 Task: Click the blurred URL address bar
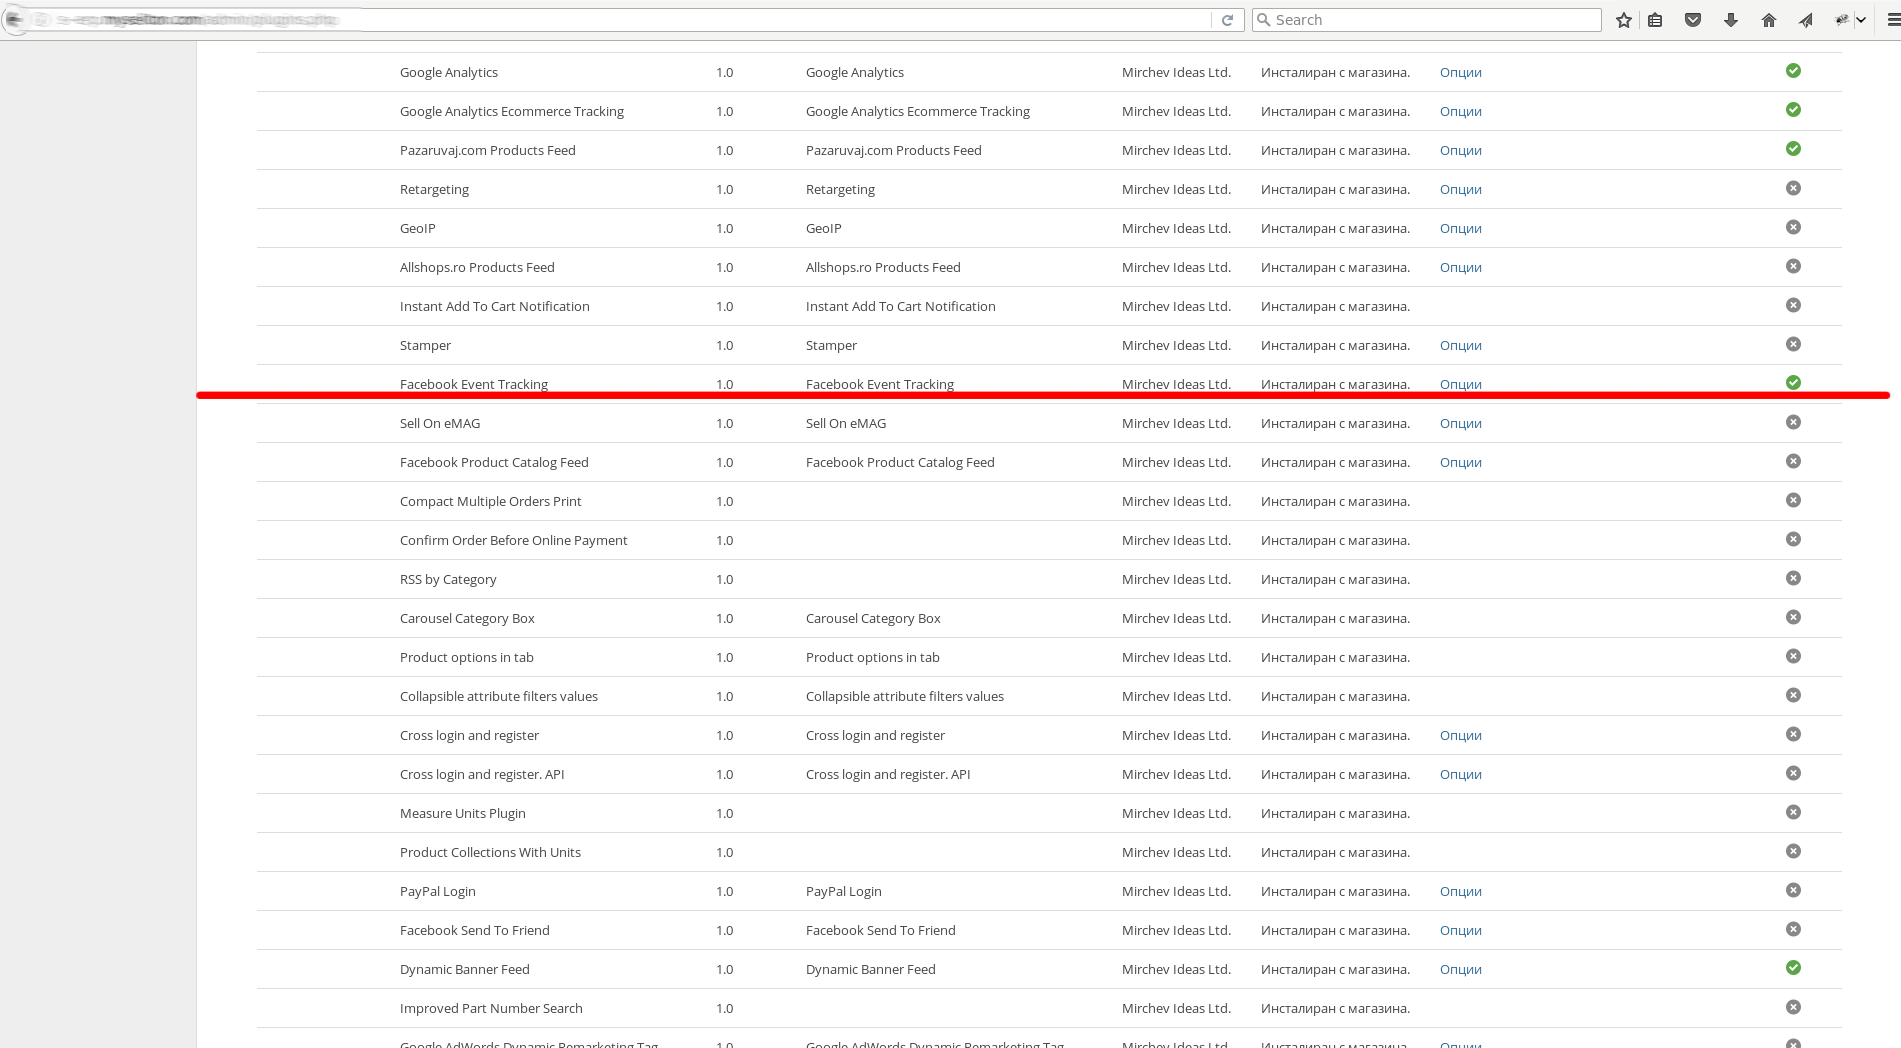[620, 20]
